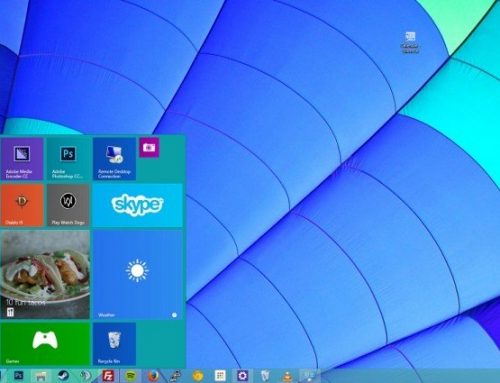Open the Remote Desktop Connection tile
500x383 pixels.
click(x=114, y=159)
